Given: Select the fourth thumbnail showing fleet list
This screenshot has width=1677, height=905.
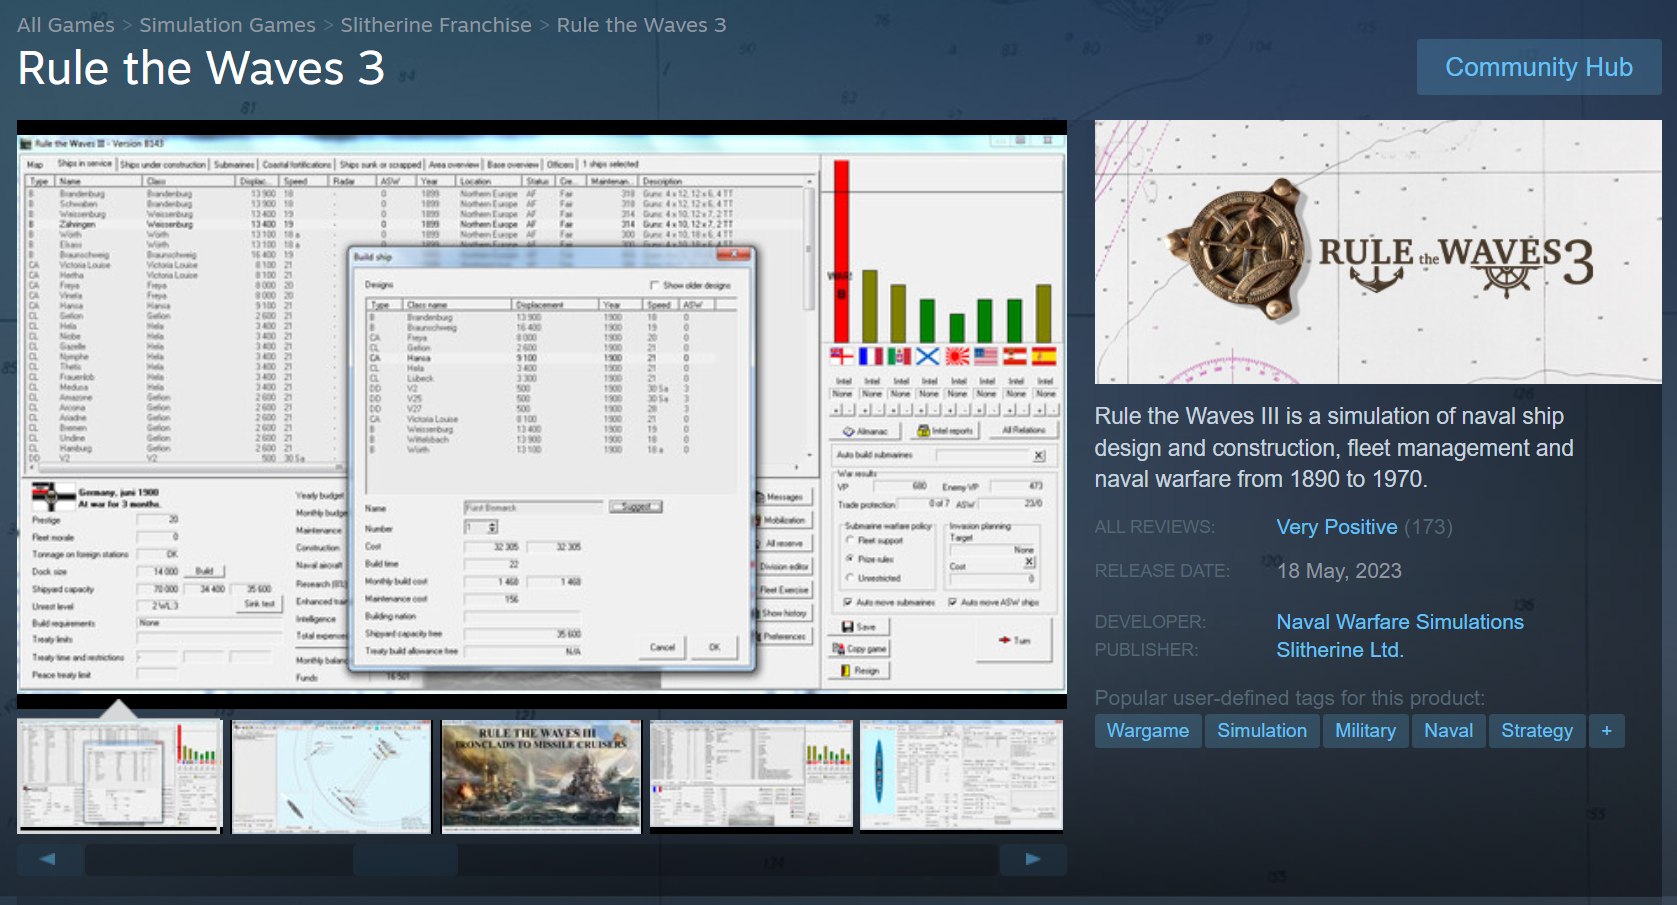Looking at the screenshot, I should [751, 776].
